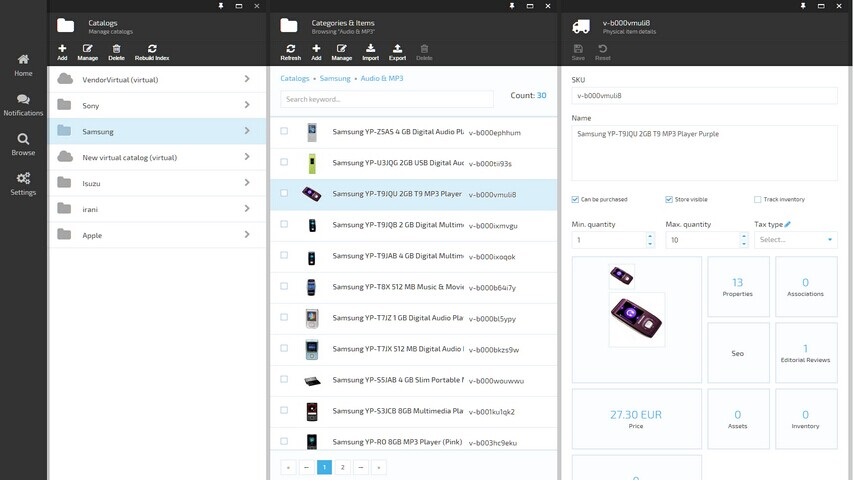Open Browse in the sidebar
Screen dimensions: 853x481
point(23,145)
